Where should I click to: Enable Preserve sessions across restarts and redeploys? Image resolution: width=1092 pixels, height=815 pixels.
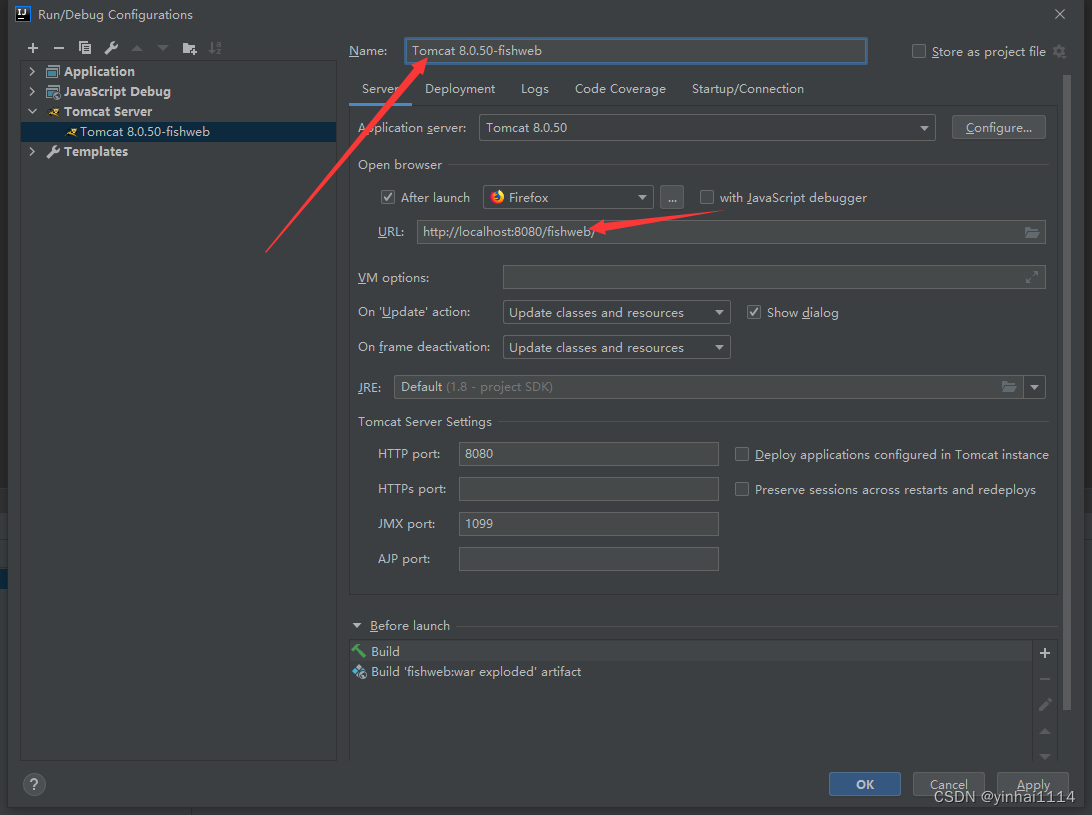coord(742,489)
